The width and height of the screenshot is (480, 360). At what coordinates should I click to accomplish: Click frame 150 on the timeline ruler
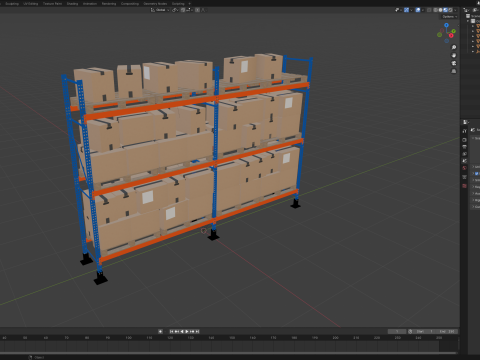[x=232, y=338]
